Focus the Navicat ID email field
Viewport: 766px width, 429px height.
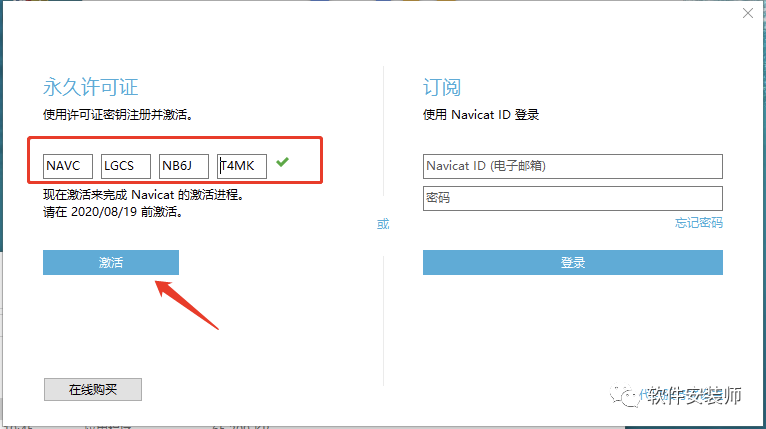(x=573, y=167)
